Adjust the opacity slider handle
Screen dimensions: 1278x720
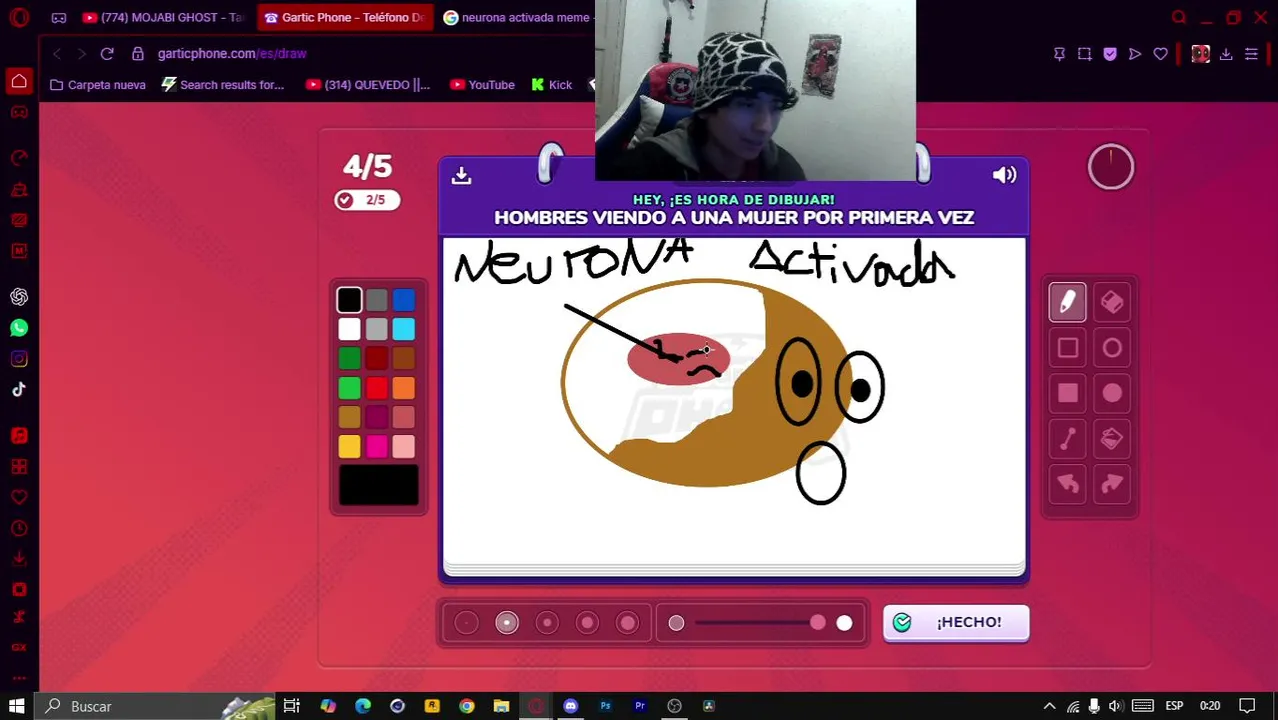coord(818,623)
